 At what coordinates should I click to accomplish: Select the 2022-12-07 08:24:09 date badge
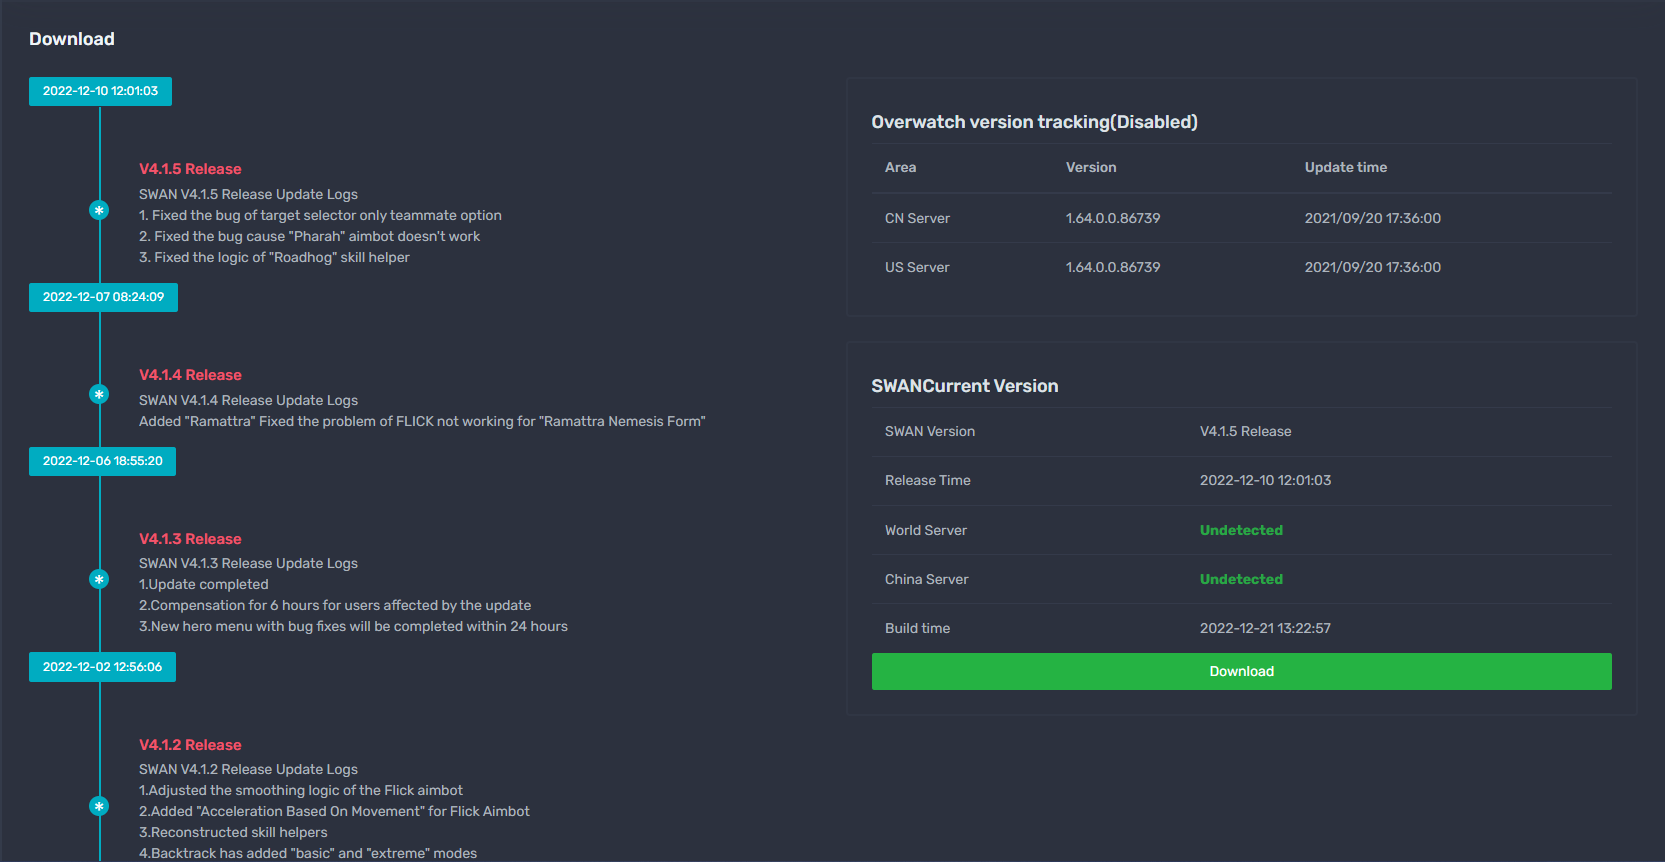pyautogui.click(x=103, y=297)
